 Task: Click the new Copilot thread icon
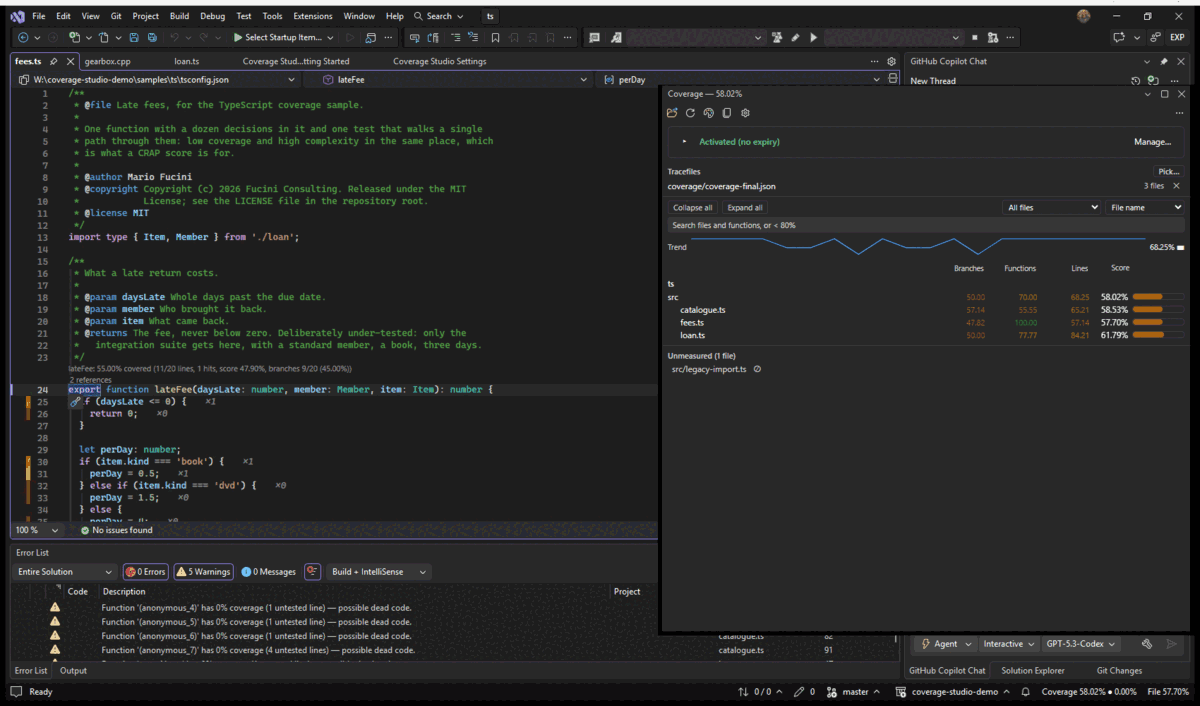(1153, 81)
